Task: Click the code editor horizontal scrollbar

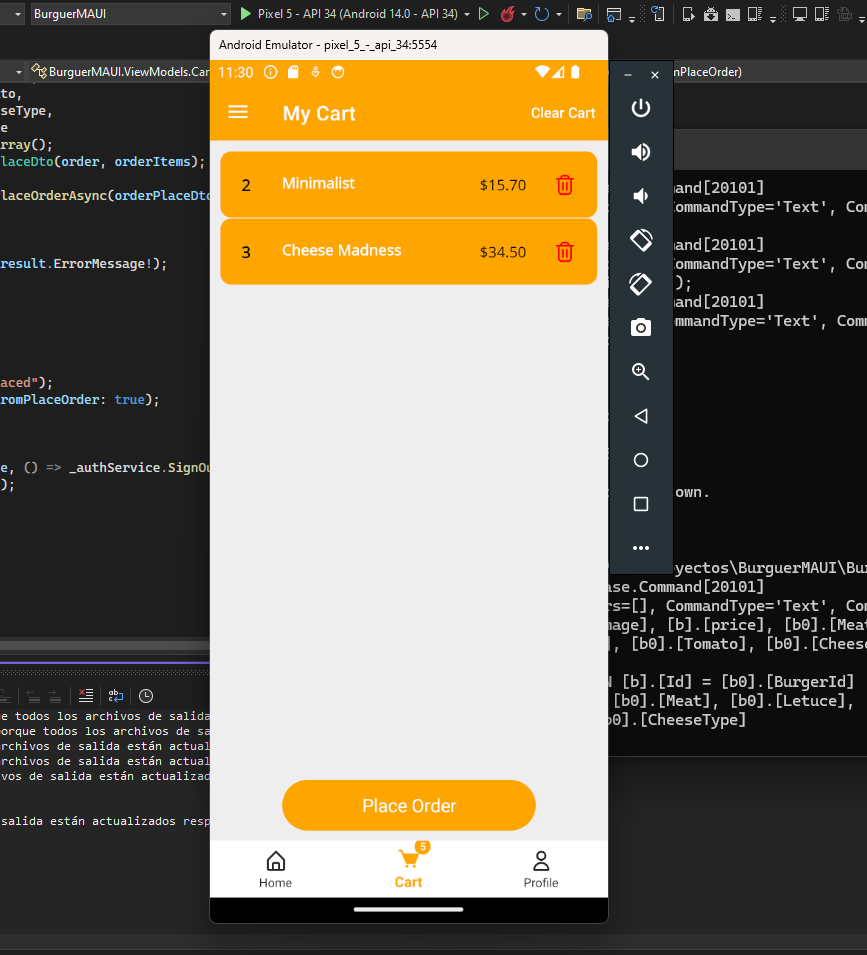Action: pyautogui.click(x=105, y=644)
